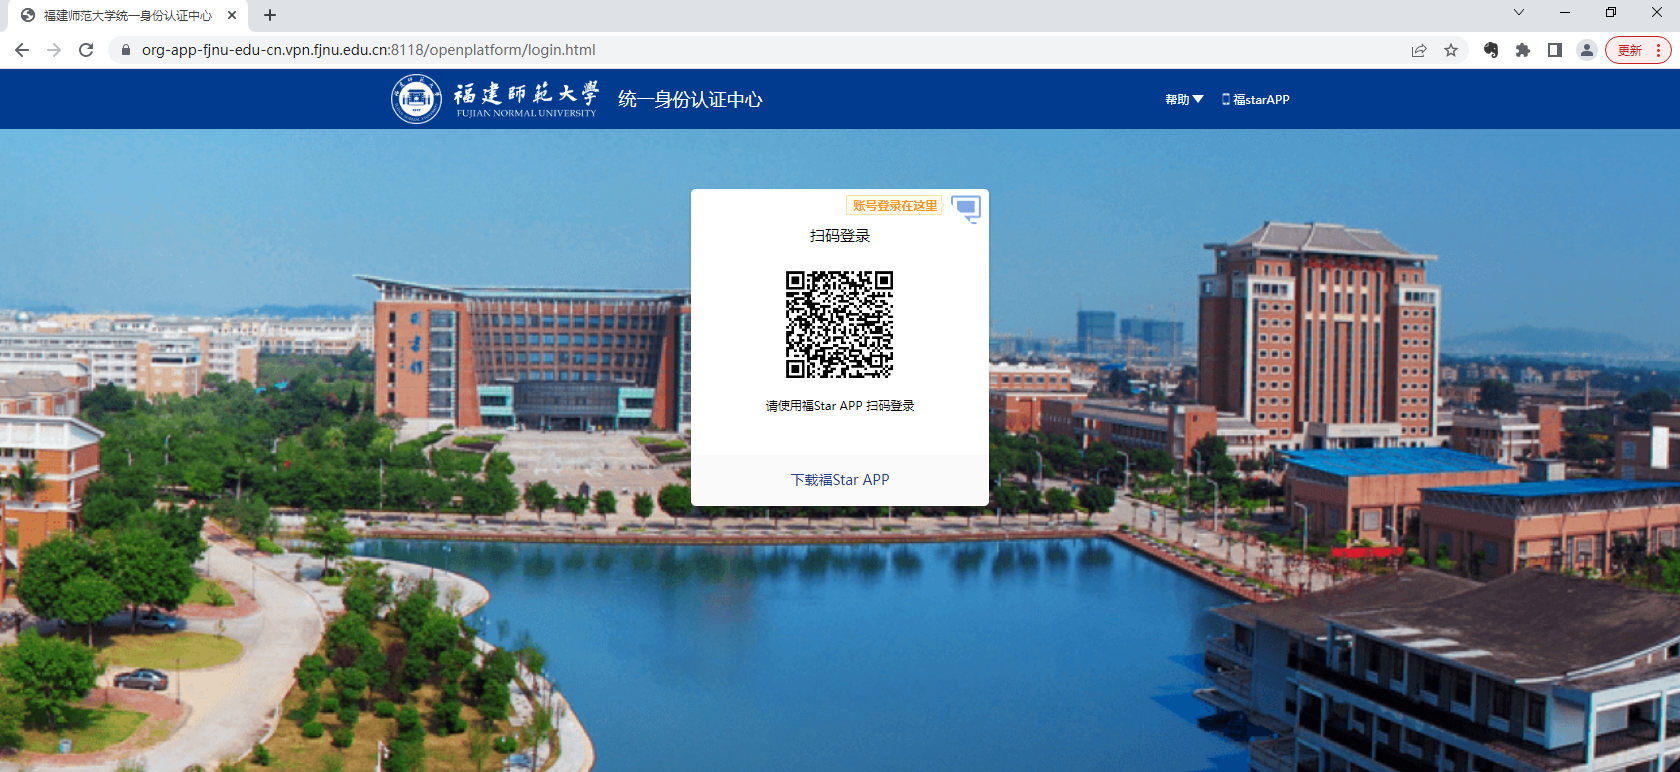Toggle the browser side panel
This screenshot has width=1680, height=772.
point(1554,50)
